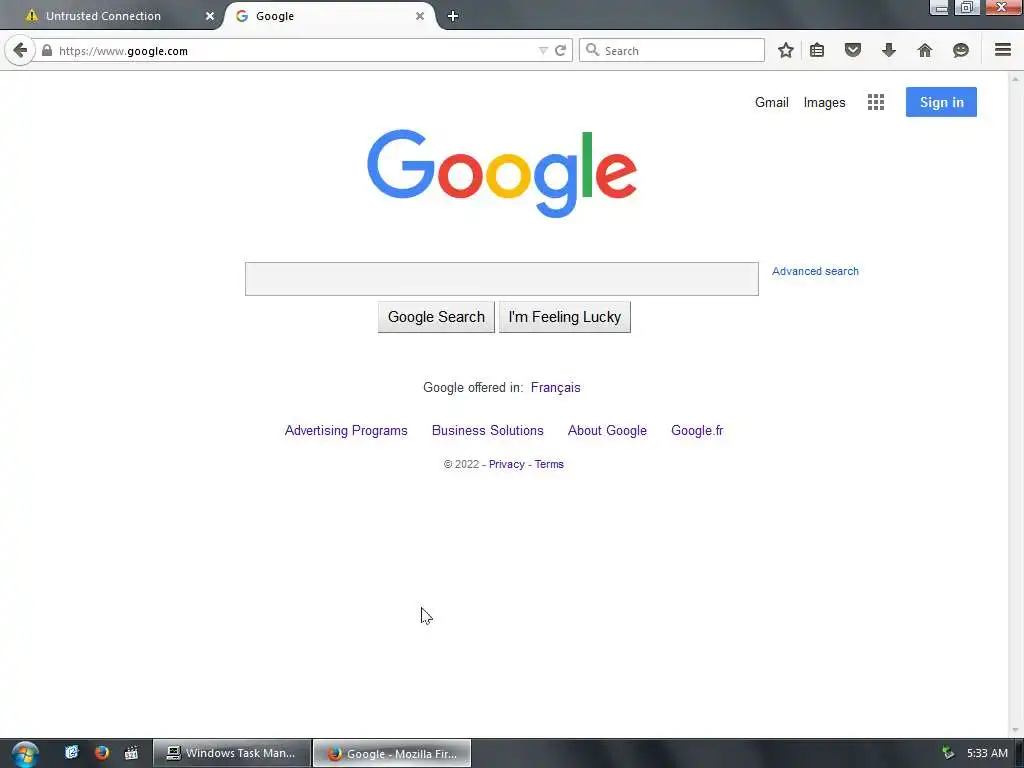Image resolution: width=1024 pixels, height=768 pixels.
Task: Reload the page with the refresh icon
Action: [x=560, y=50]
